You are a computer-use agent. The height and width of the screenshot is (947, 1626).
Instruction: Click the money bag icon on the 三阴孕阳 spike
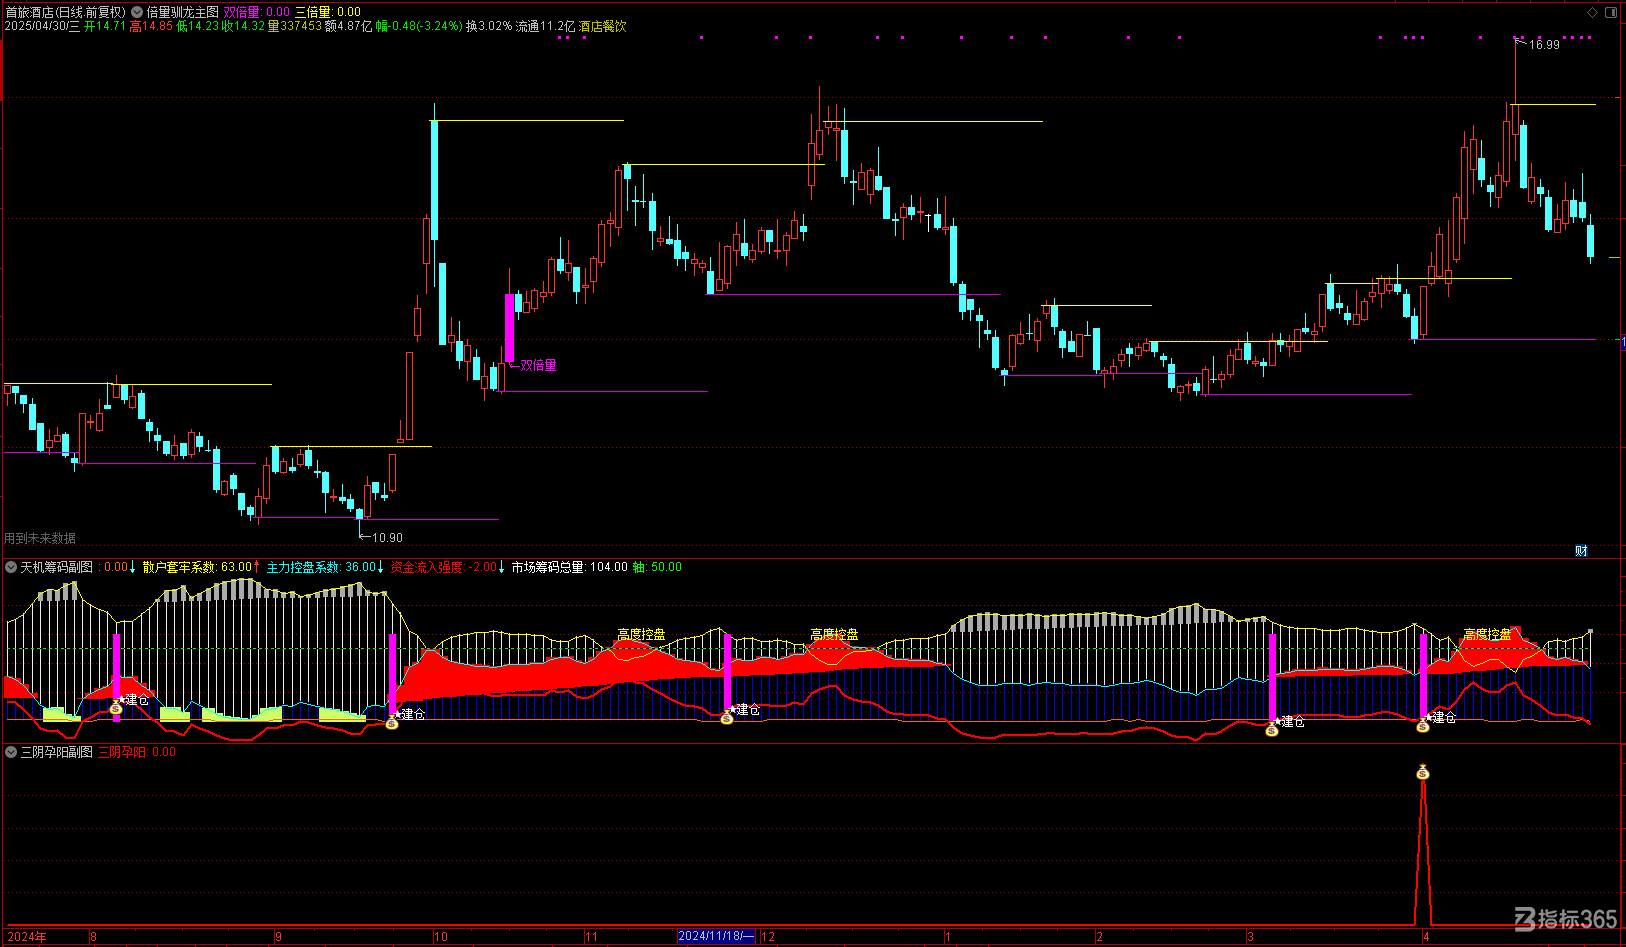point(1423,772)
